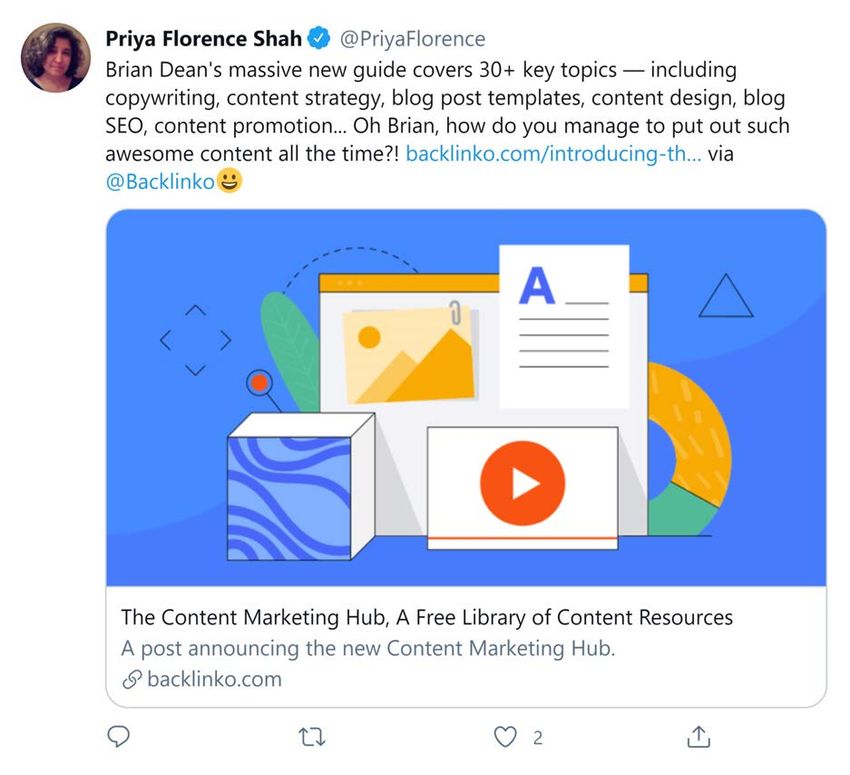Open the share upload arrow icon

[x=698, y=737]
